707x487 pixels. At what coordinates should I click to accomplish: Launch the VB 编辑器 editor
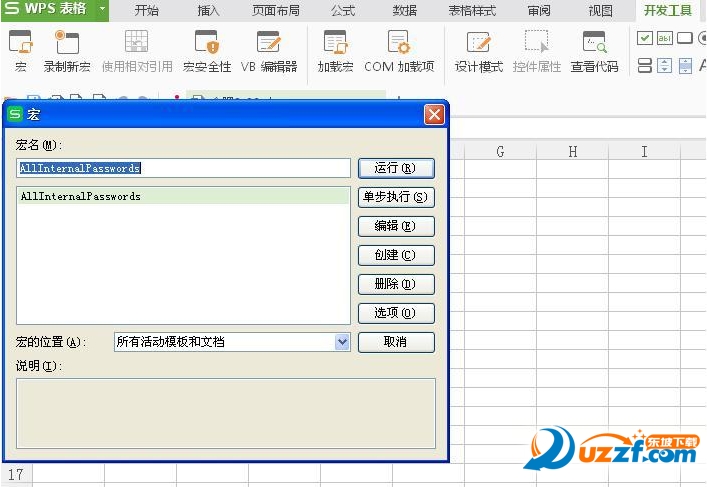pos(269,50)
